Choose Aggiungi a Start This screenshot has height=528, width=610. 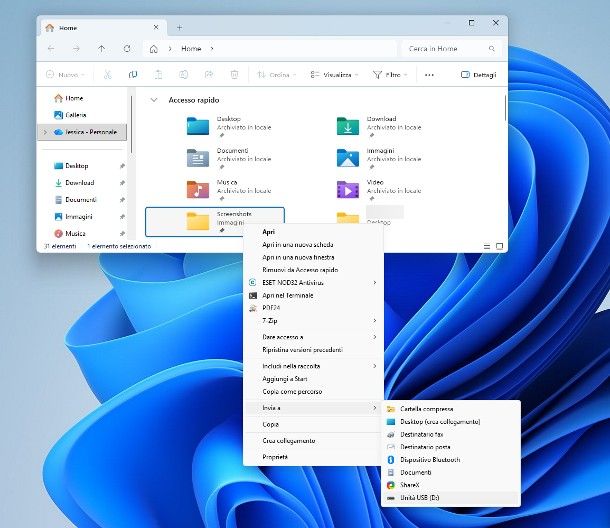click(313, 379)
